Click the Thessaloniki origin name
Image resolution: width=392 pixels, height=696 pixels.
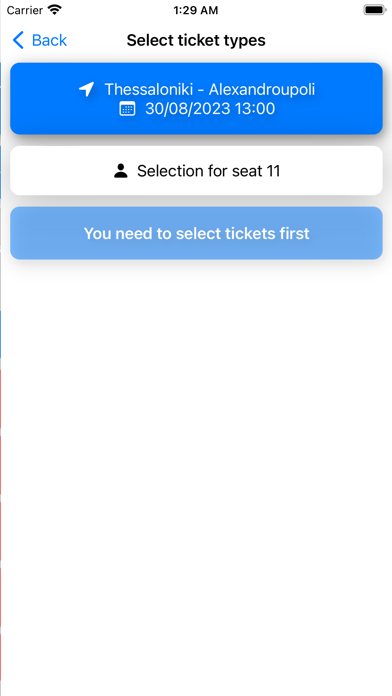[x=149, y=89]
